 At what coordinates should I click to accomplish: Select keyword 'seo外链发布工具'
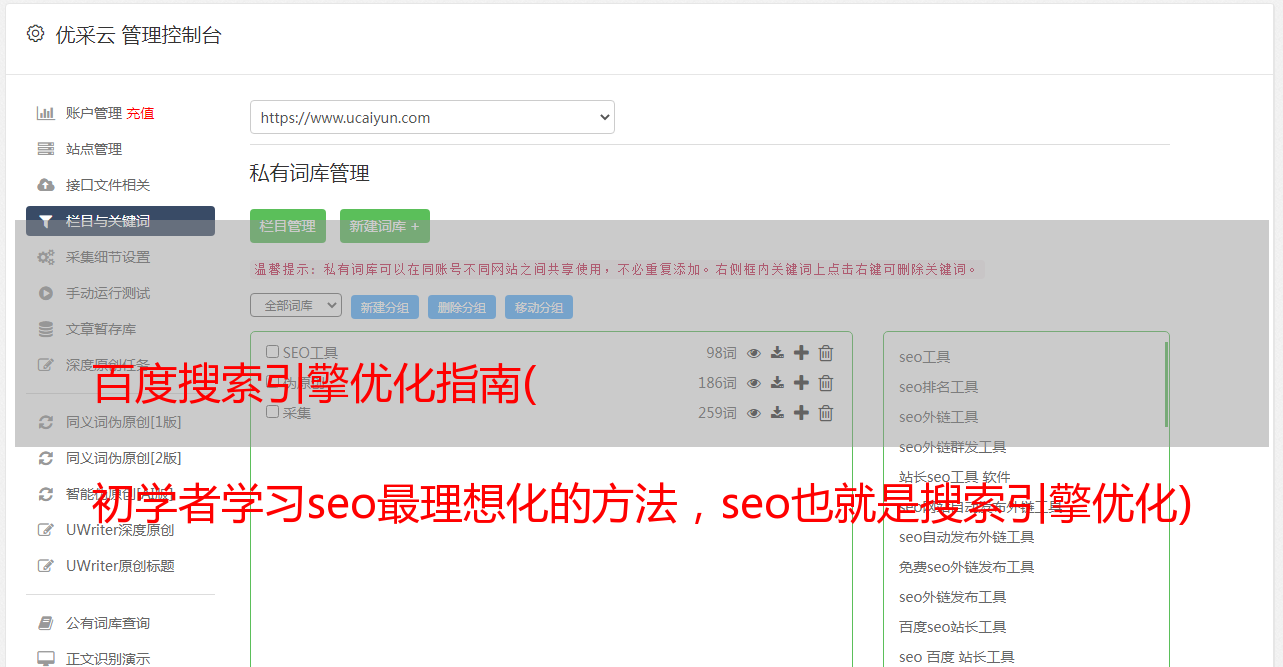click(953, 597)
